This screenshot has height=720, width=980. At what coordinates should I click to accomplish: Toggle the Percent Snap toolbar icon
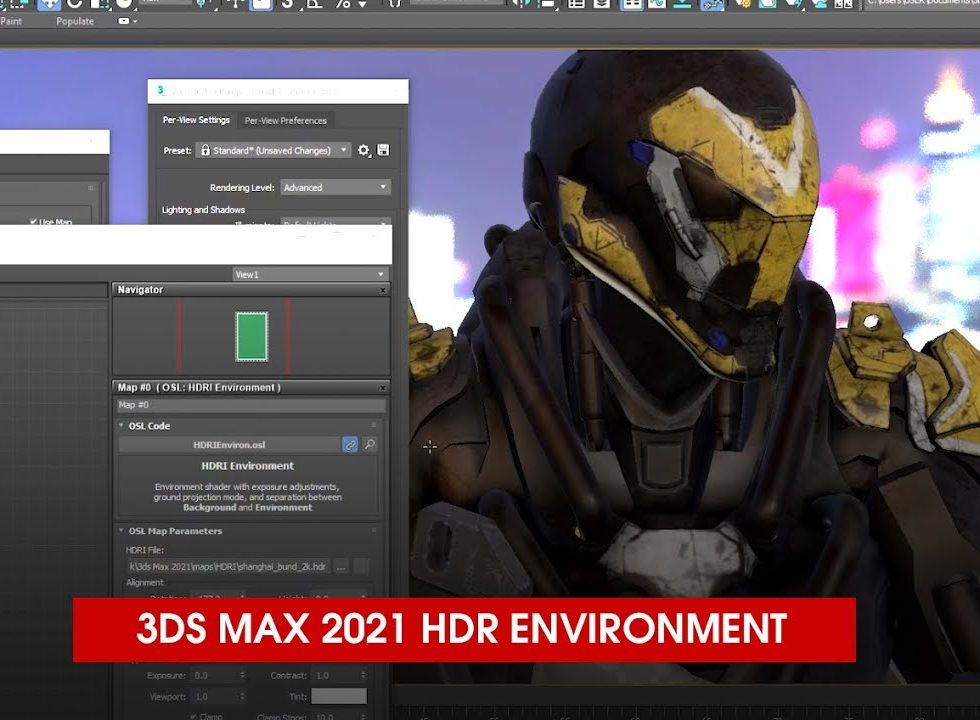point(343,4)
